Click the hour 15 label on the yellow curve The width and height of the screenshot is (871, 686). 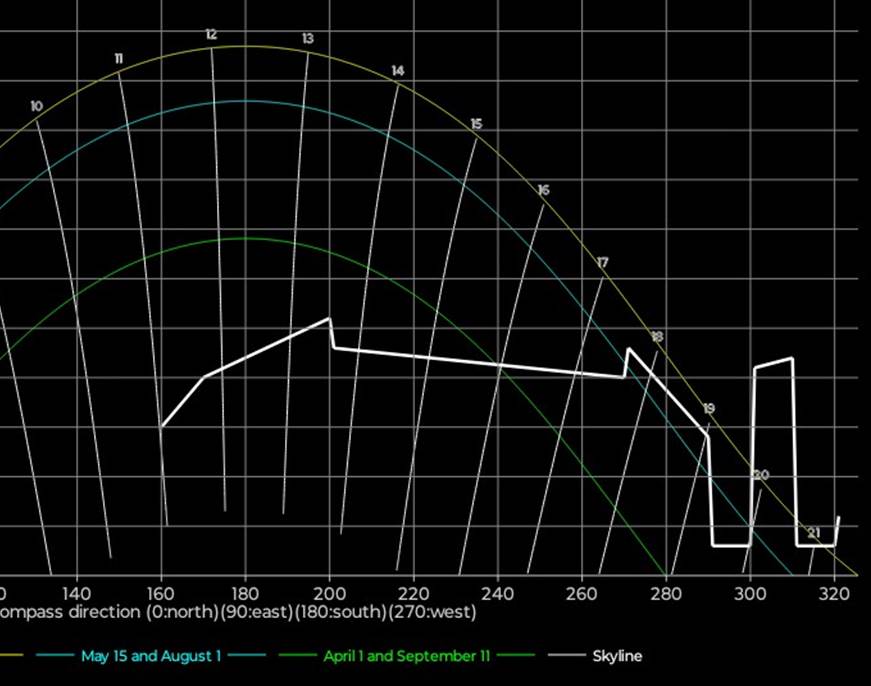tap(476, 125)
